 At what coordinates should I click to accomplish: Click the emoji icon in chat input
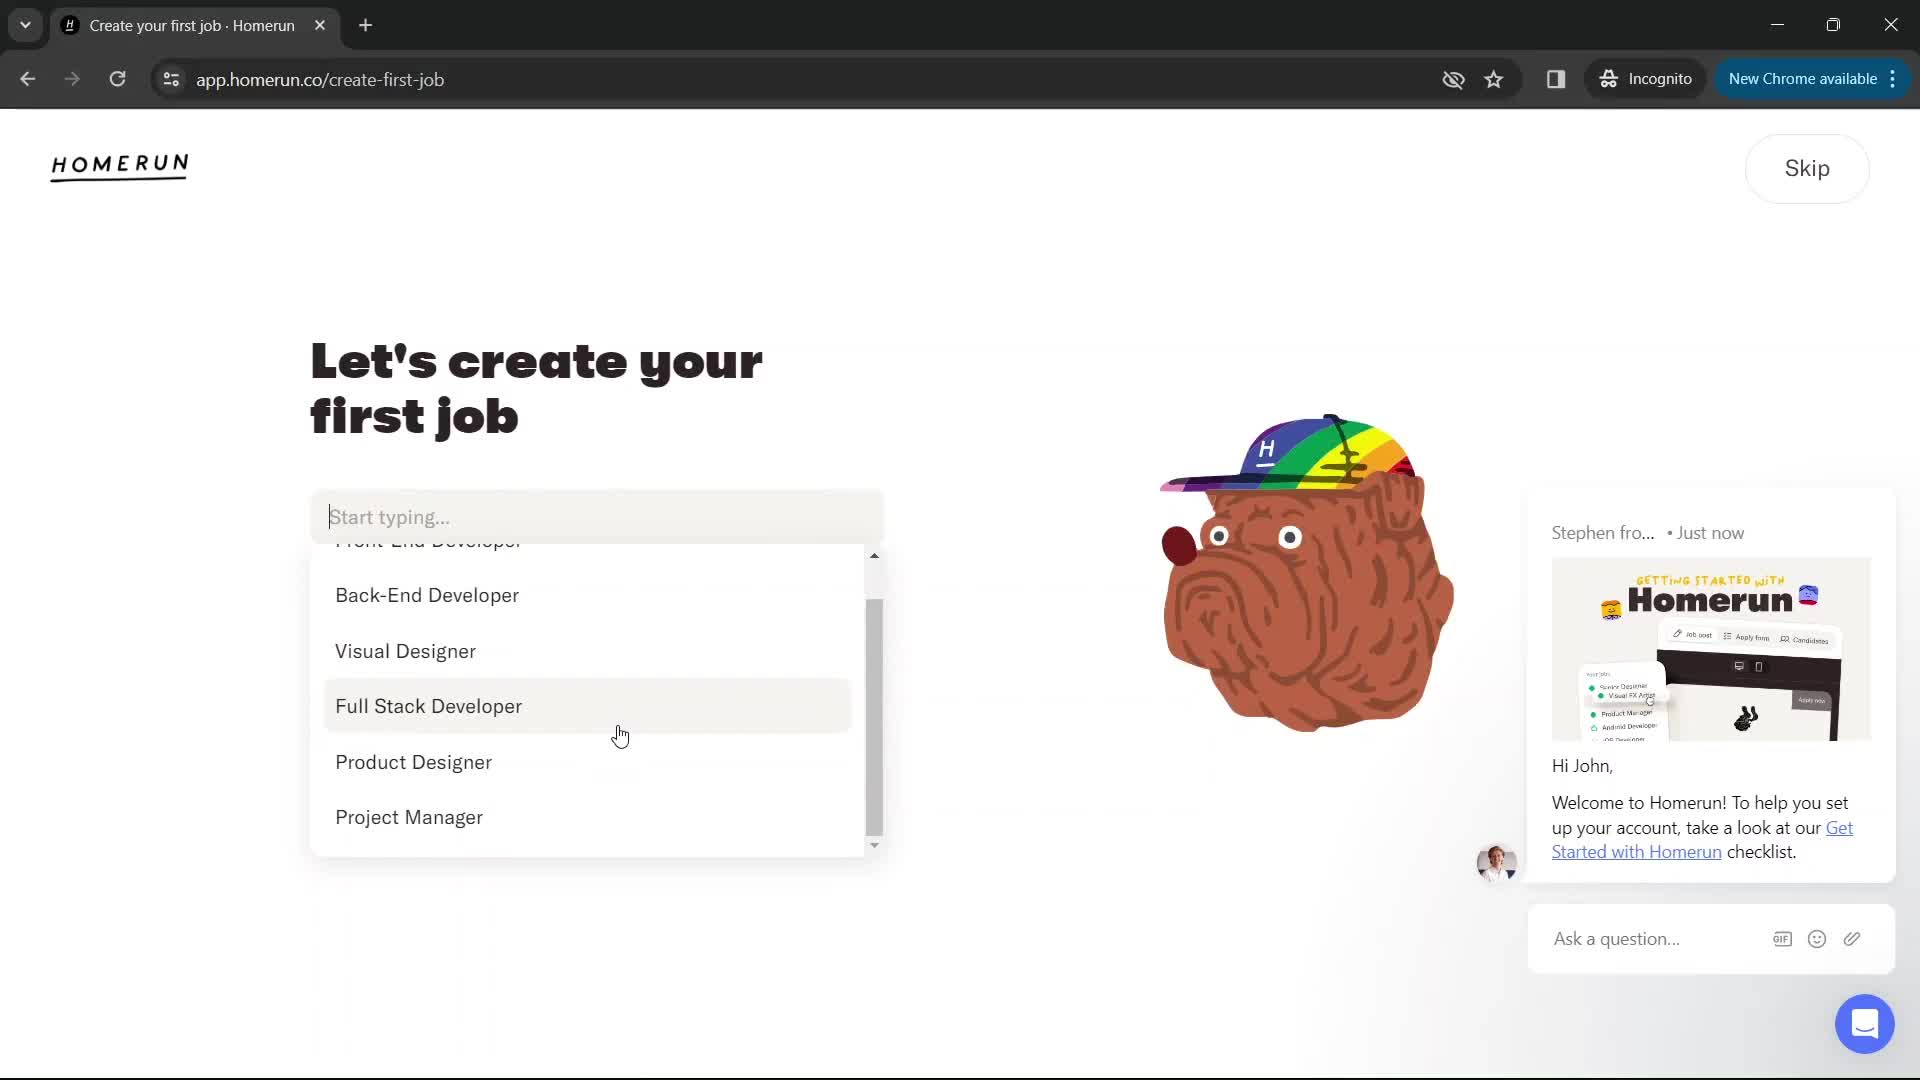[x=1818, y=939]
